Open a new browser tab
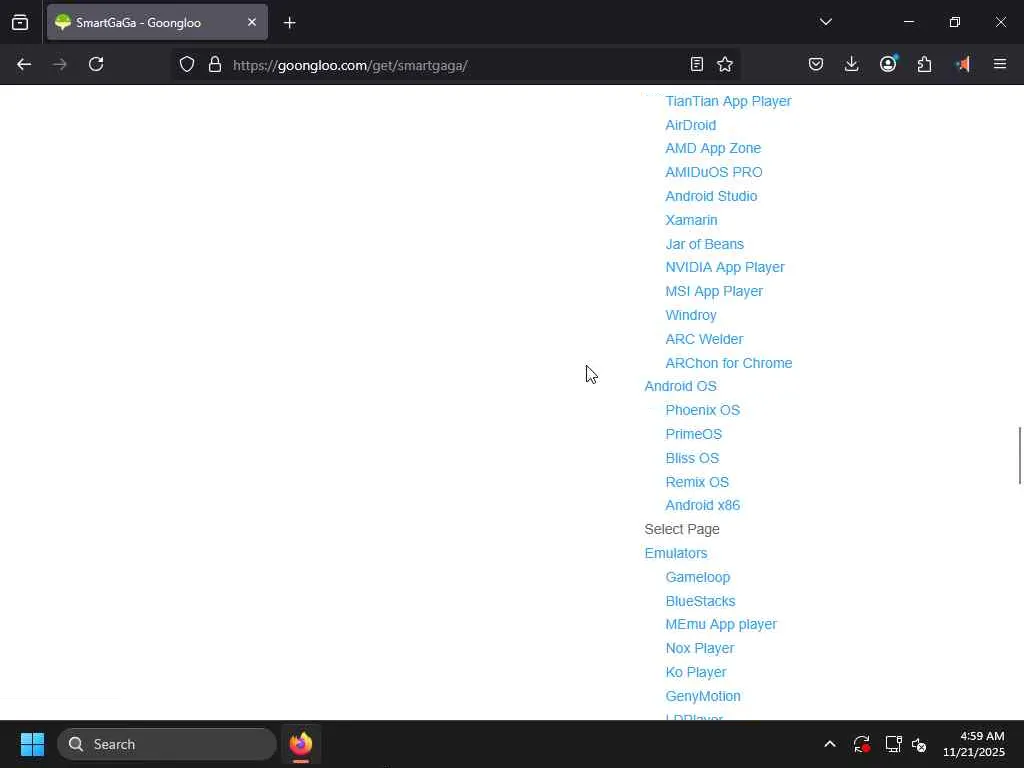 click(x=290, y=23)
